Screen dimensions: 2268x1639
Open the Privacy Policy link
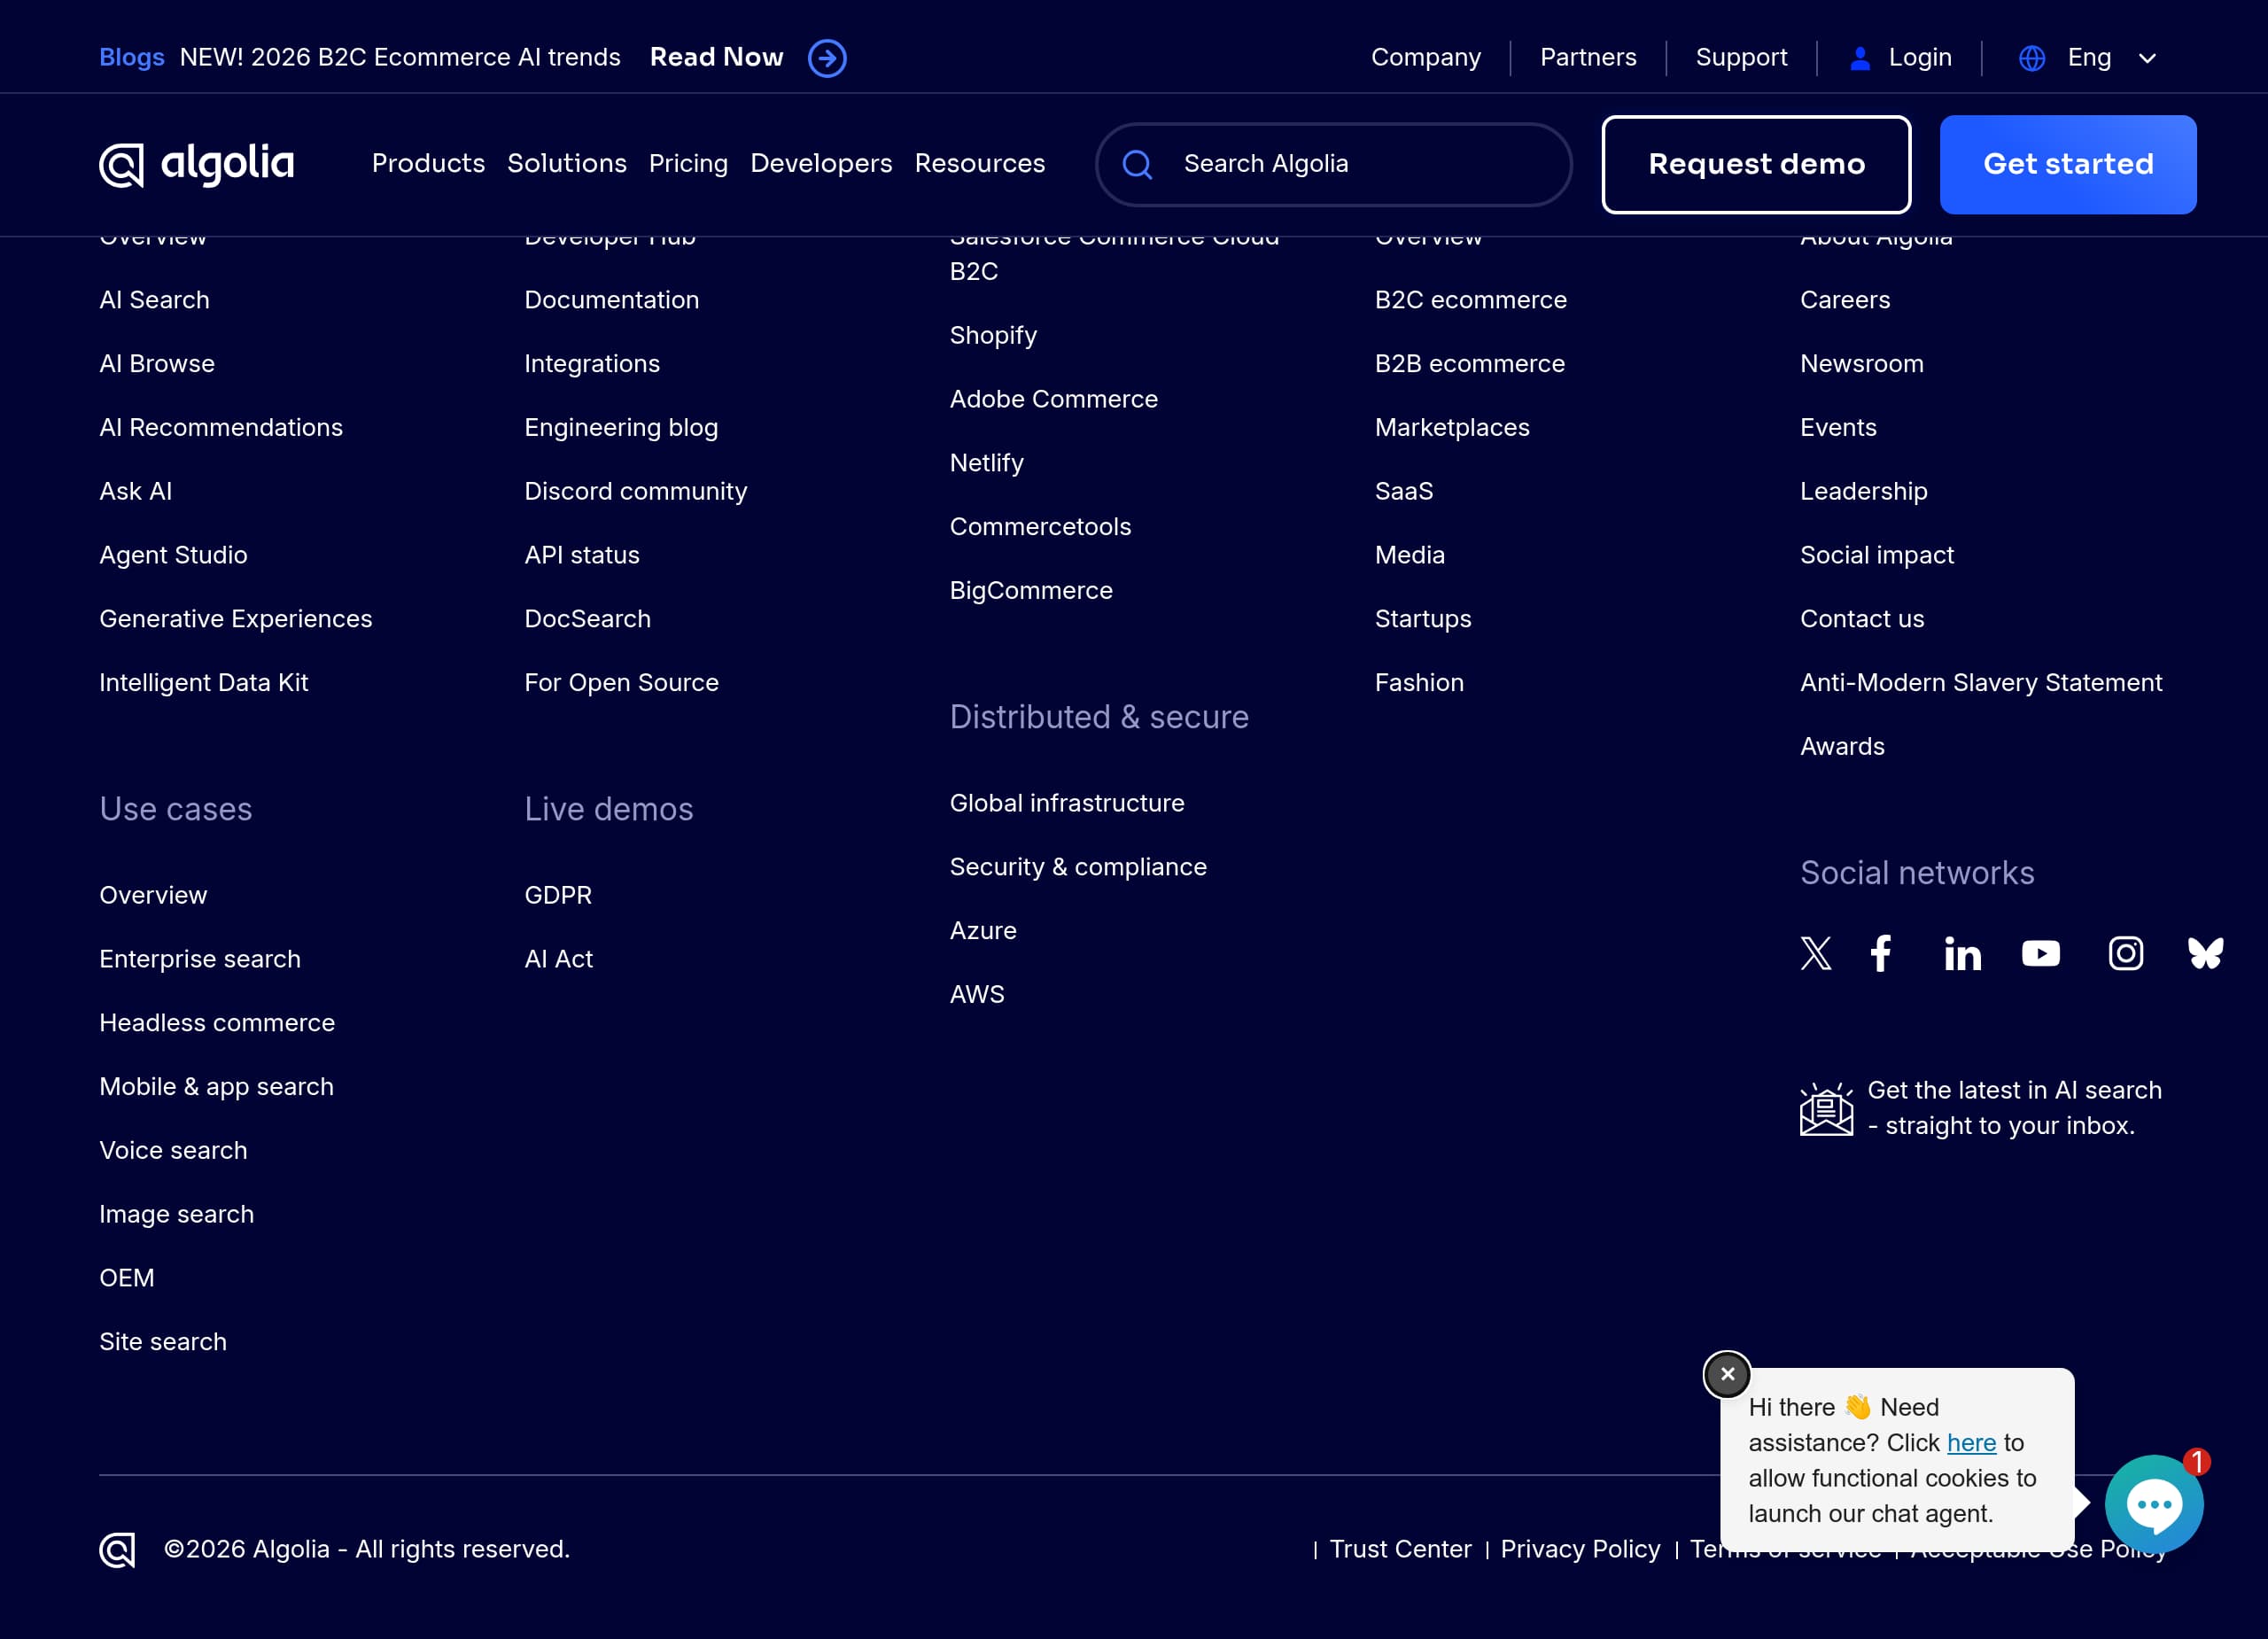click(x=1580, y=1548)
